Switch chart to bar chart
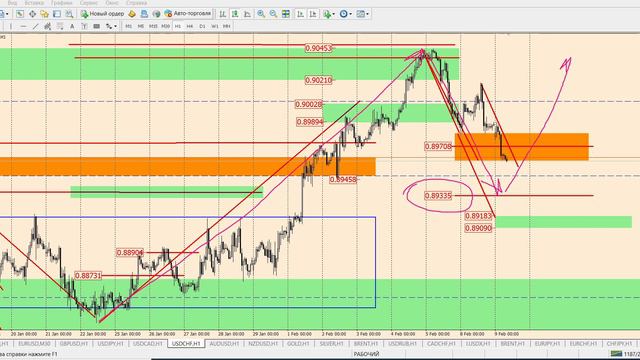 [222, 14]
